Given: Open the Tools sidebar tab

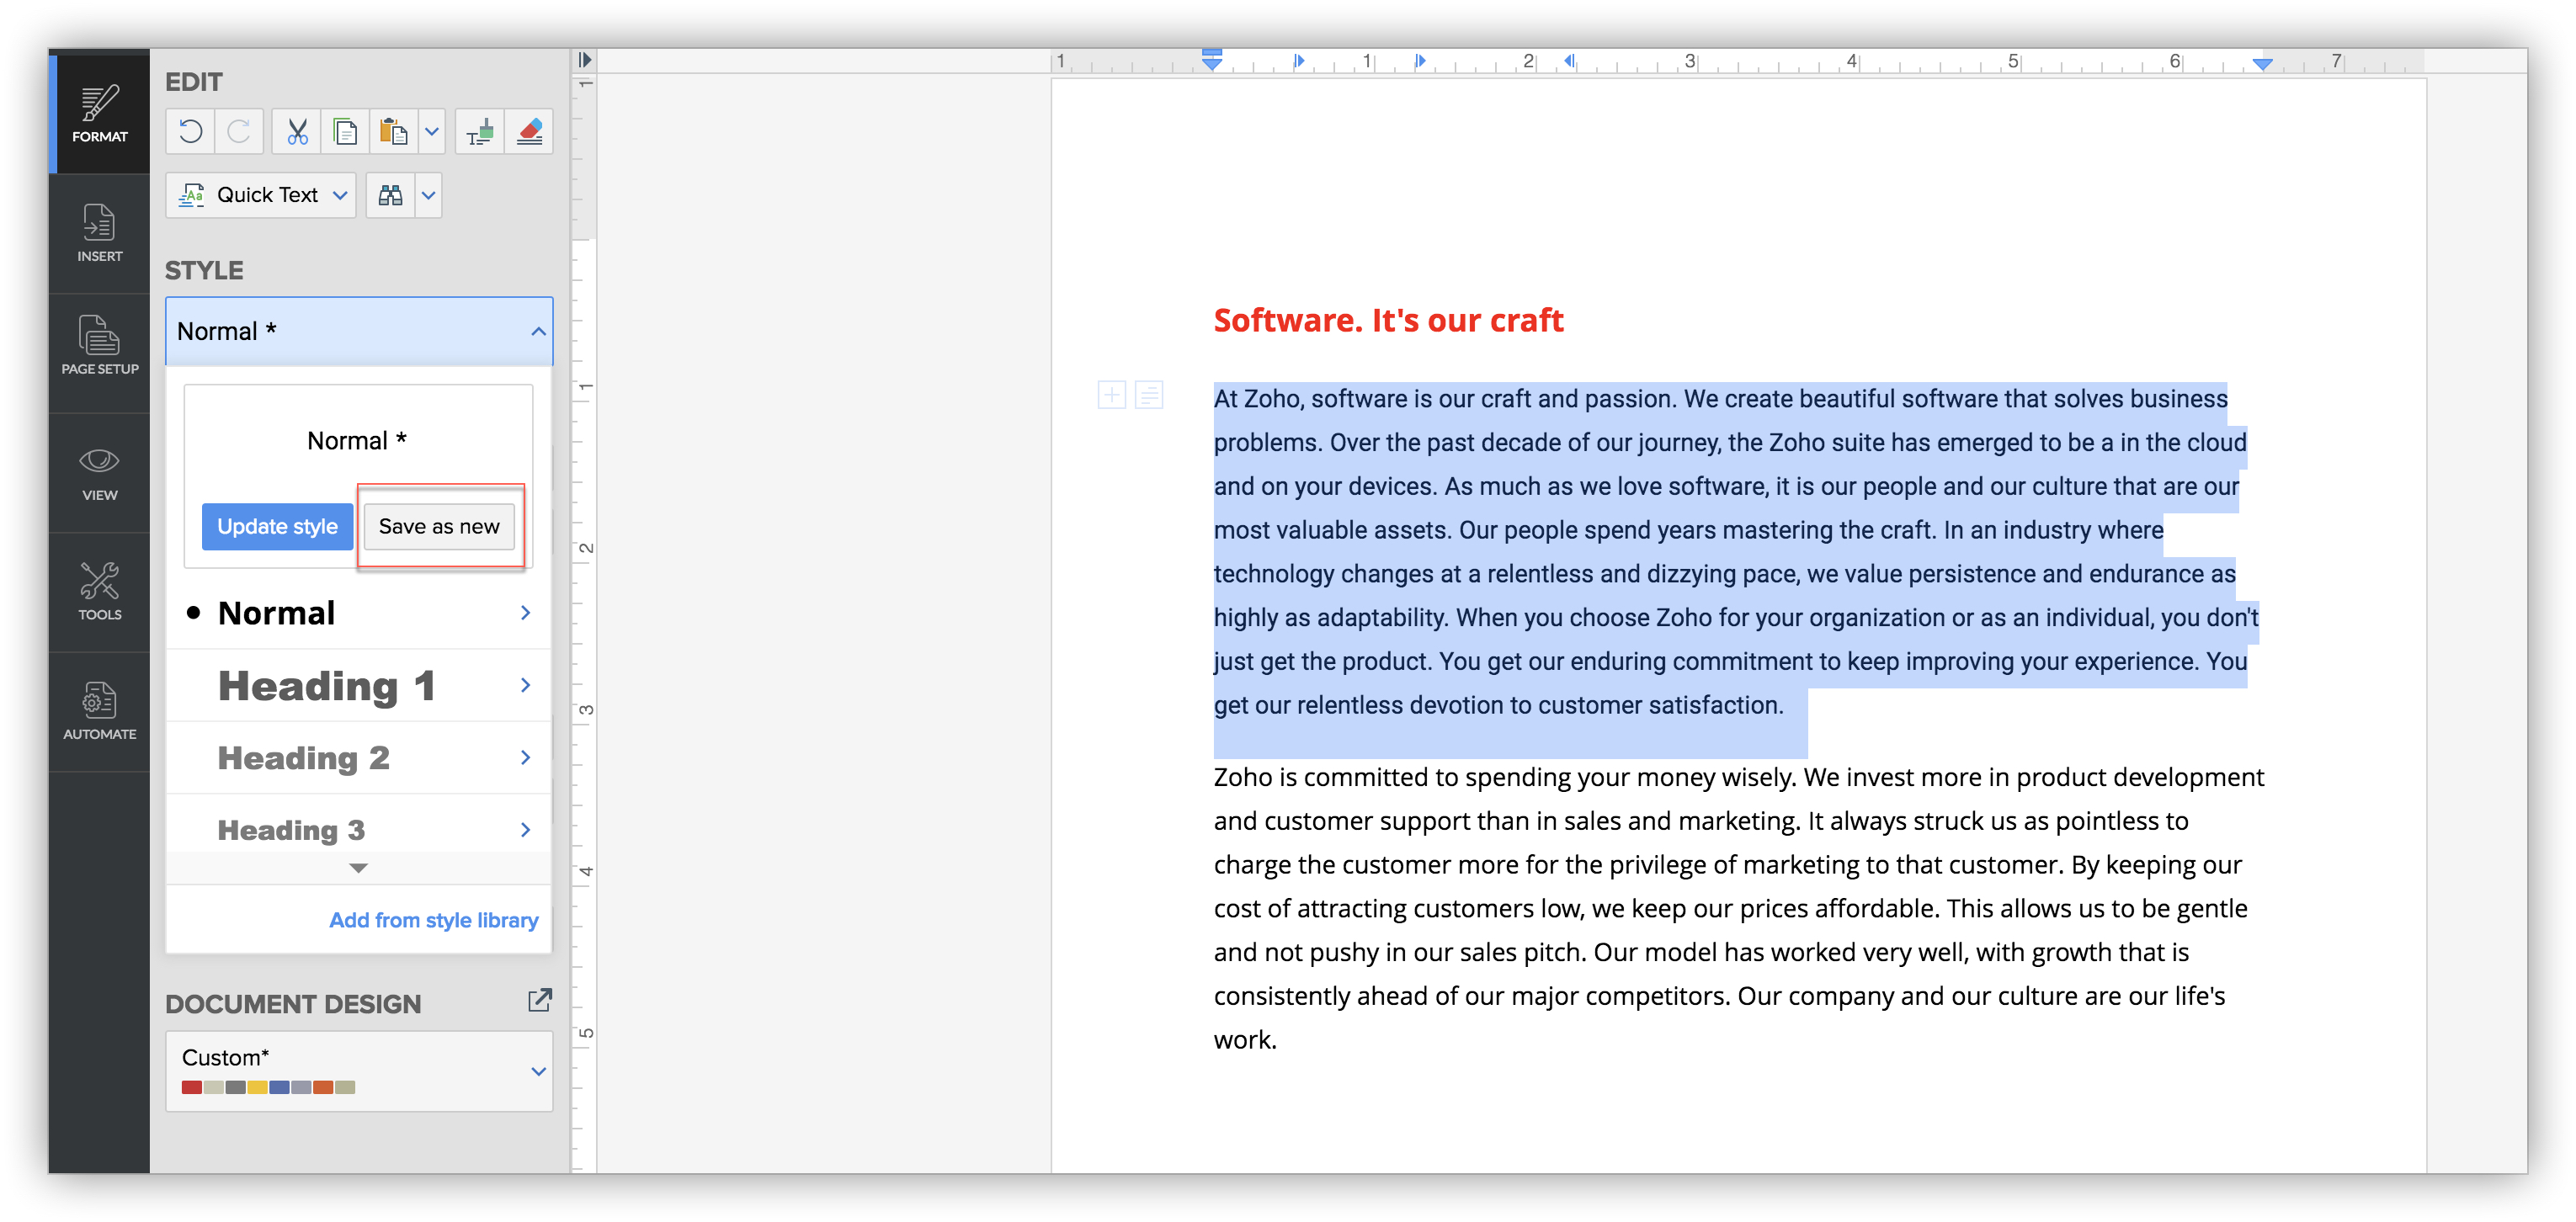Looking at the screenshot, I should 99,591.
